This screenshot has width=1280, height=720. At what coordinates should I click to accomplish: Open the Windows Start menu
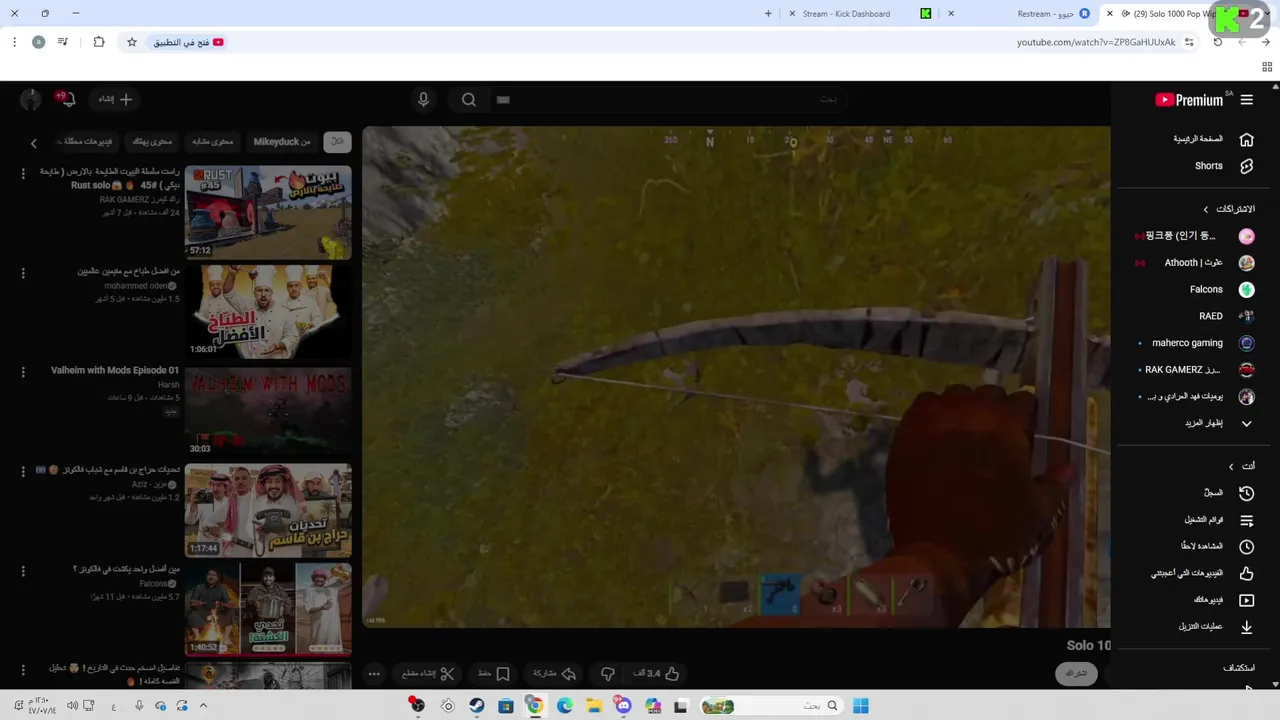(x=860, y=706)
